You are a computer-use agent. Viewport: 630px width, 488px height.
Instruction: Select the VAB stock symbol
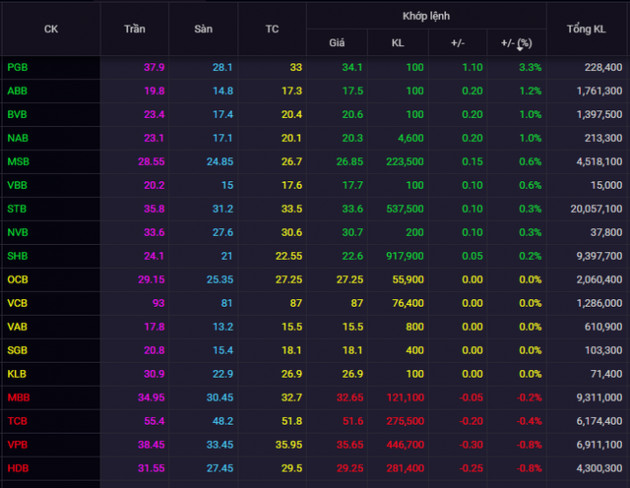pos(17,327)
